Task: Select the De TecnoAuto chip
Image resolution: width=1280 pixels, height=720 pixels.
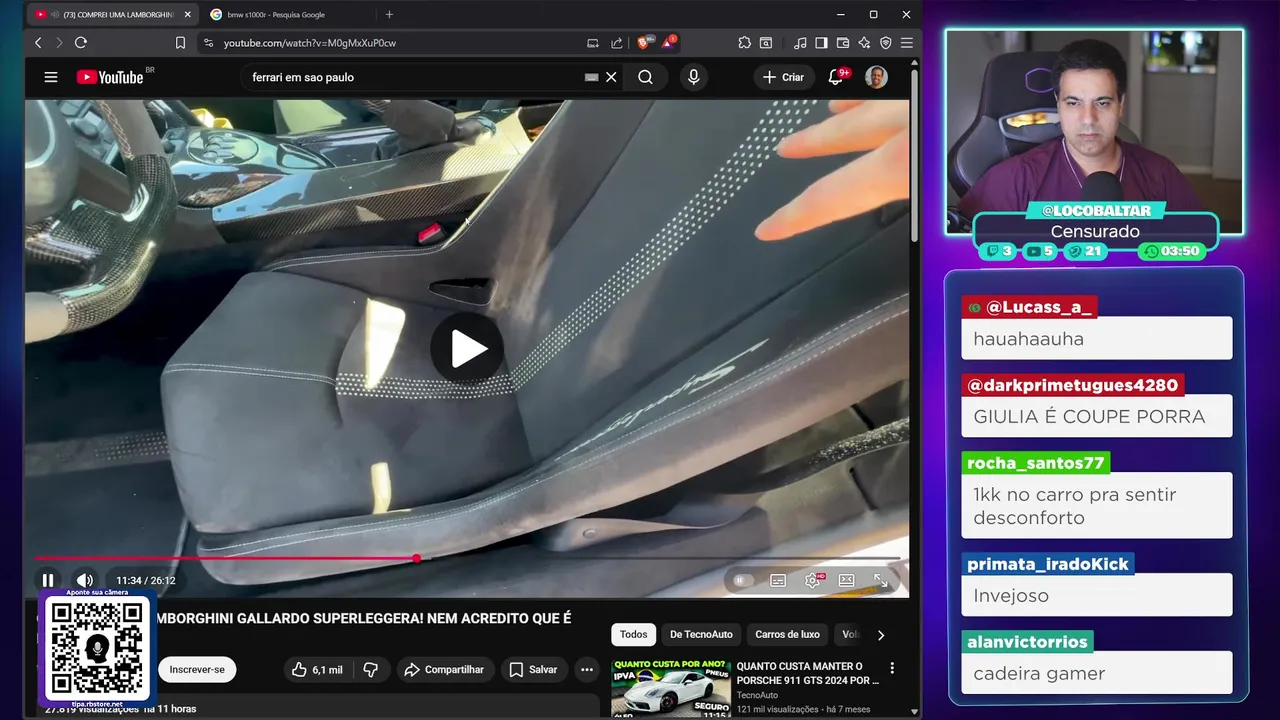Action: point(701,634)
